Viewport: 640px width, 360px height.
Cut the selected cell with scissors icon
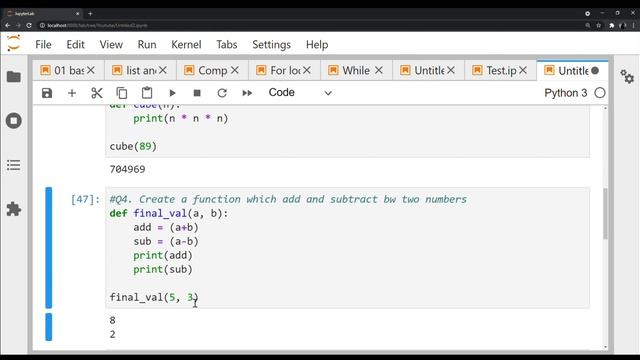tap(97, 93)
